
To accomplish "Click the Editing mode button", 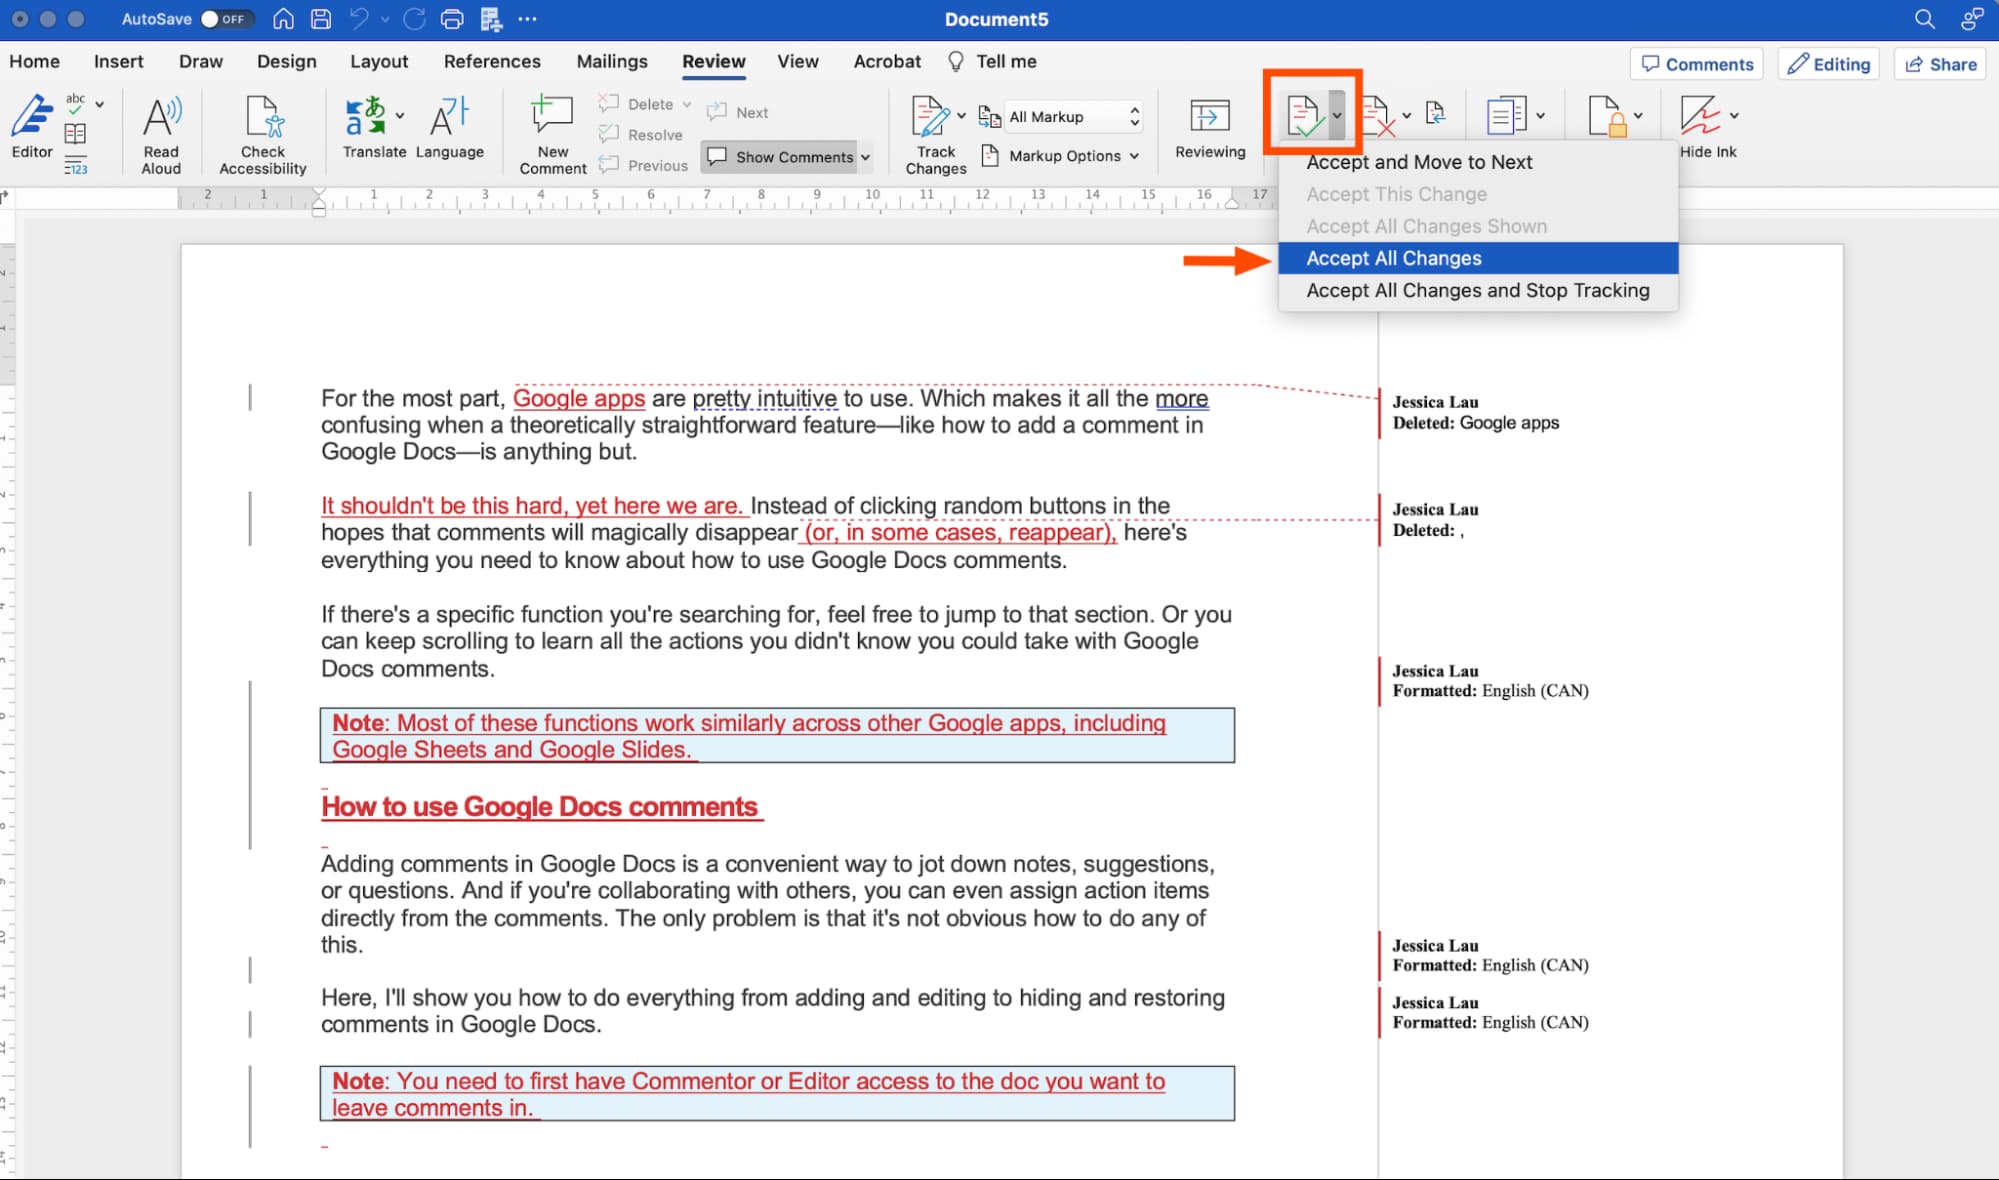I will click(1830, 64).
